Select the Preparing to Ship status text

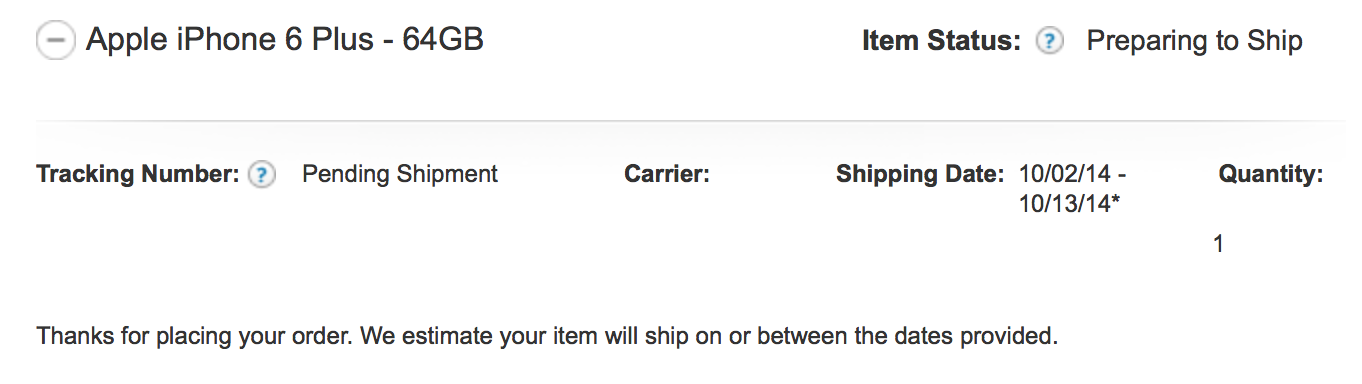[1194, 42]
